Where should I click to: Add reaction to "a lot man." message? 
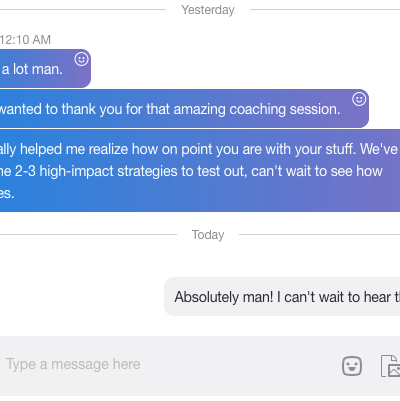coord(81,59)
